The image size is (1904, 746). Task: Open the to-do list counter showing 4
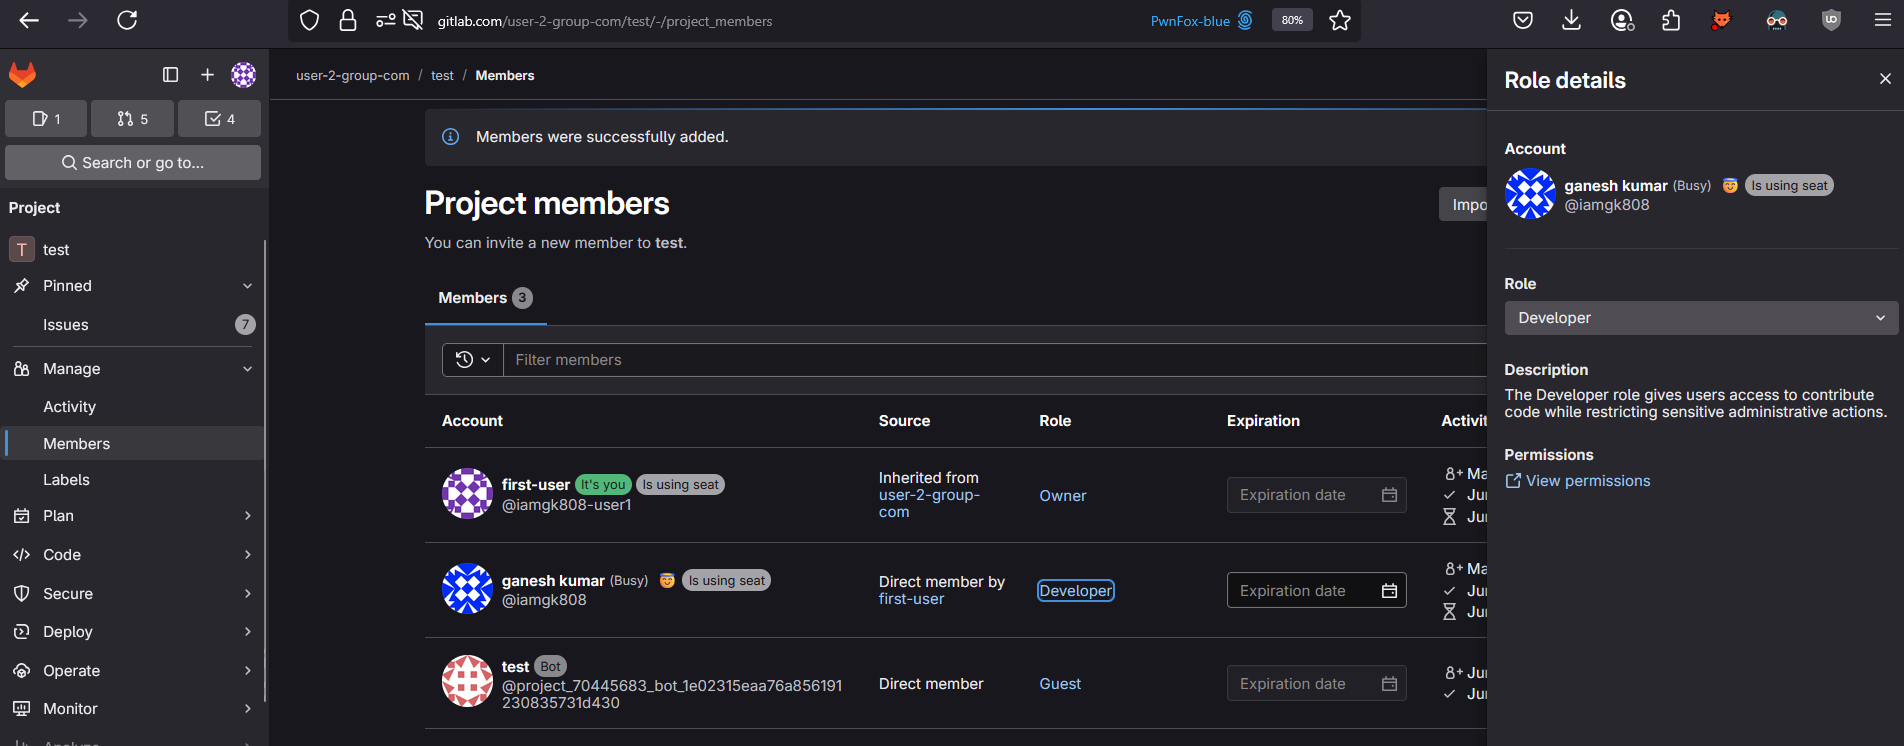[219, 119]
